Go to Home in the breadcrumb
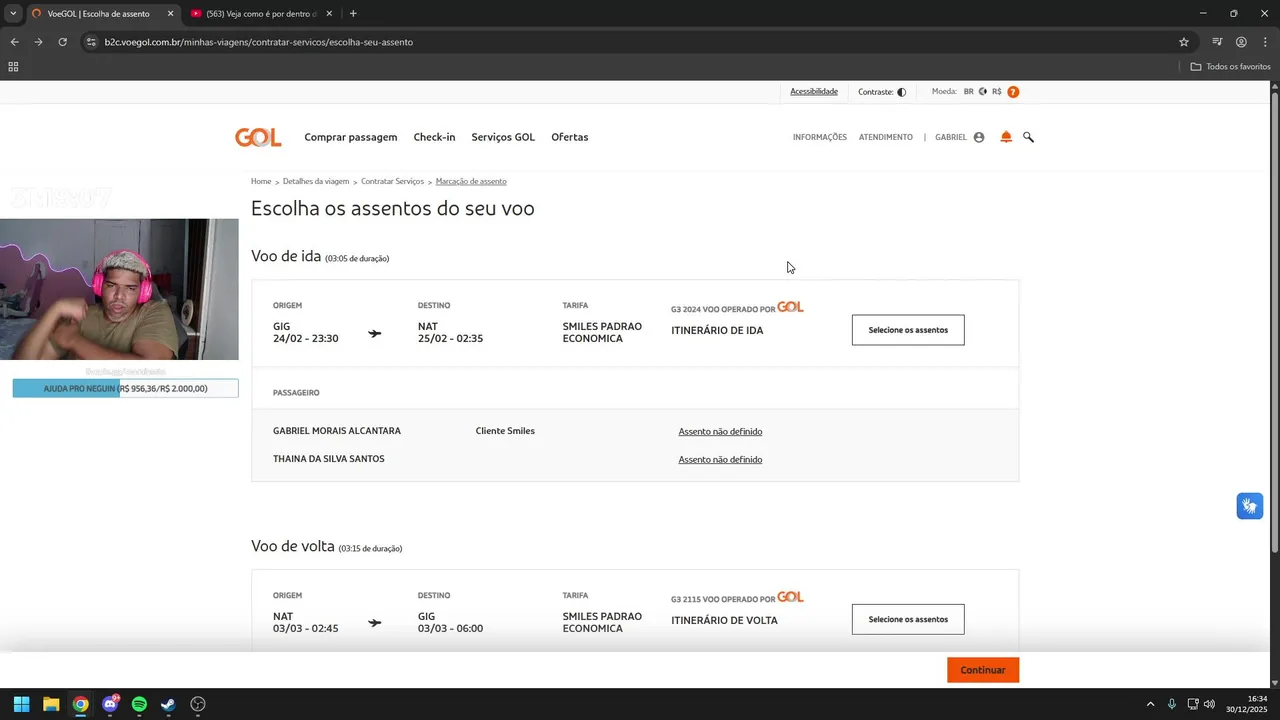This screenshot has height=720, width=1280. click(x=261, y=182)
